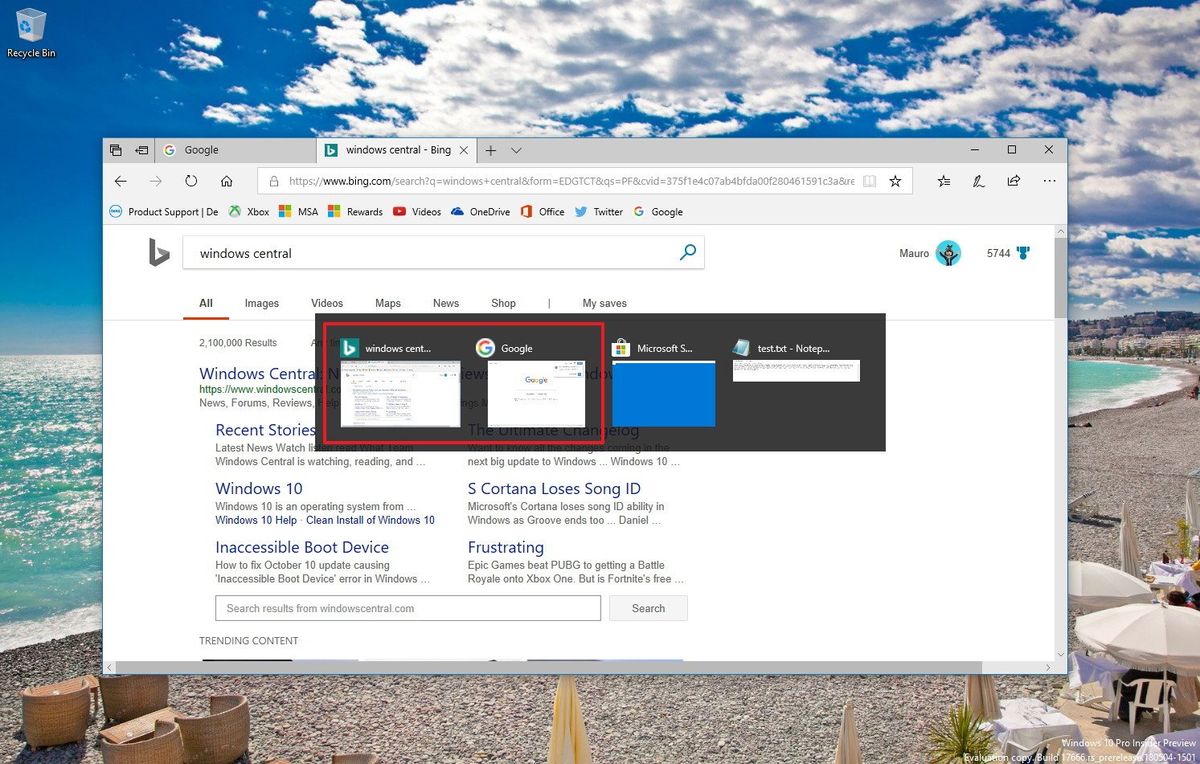Switch to the News results tab
1200x764 pixels.
point(446,303)
